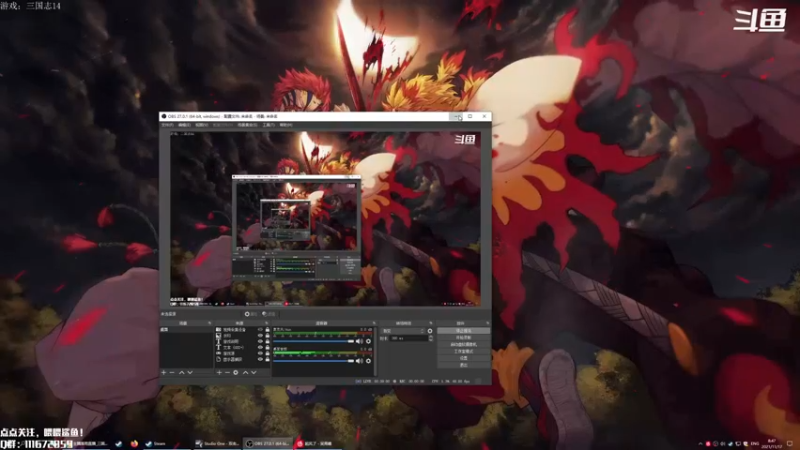This screenshot has height=450, width=800.
Task: Add a new source with the Sources plus button
Action: [x=219, y=372]
